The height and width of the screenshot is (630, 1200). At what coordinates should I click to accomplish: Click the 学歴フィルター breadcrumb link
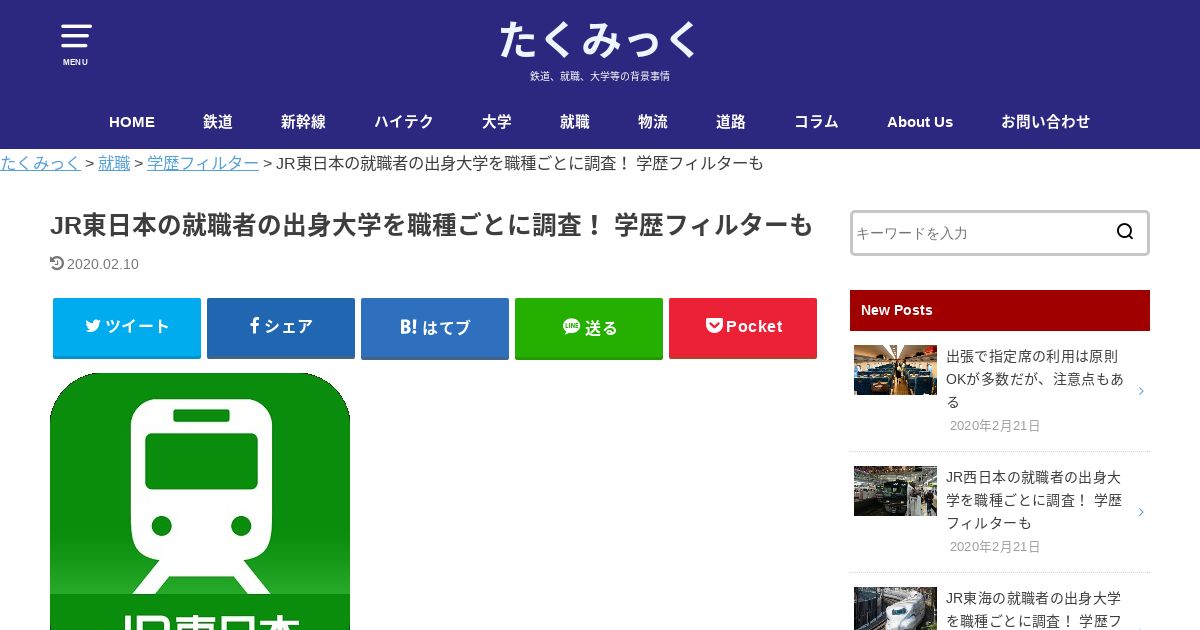[203, 163]
